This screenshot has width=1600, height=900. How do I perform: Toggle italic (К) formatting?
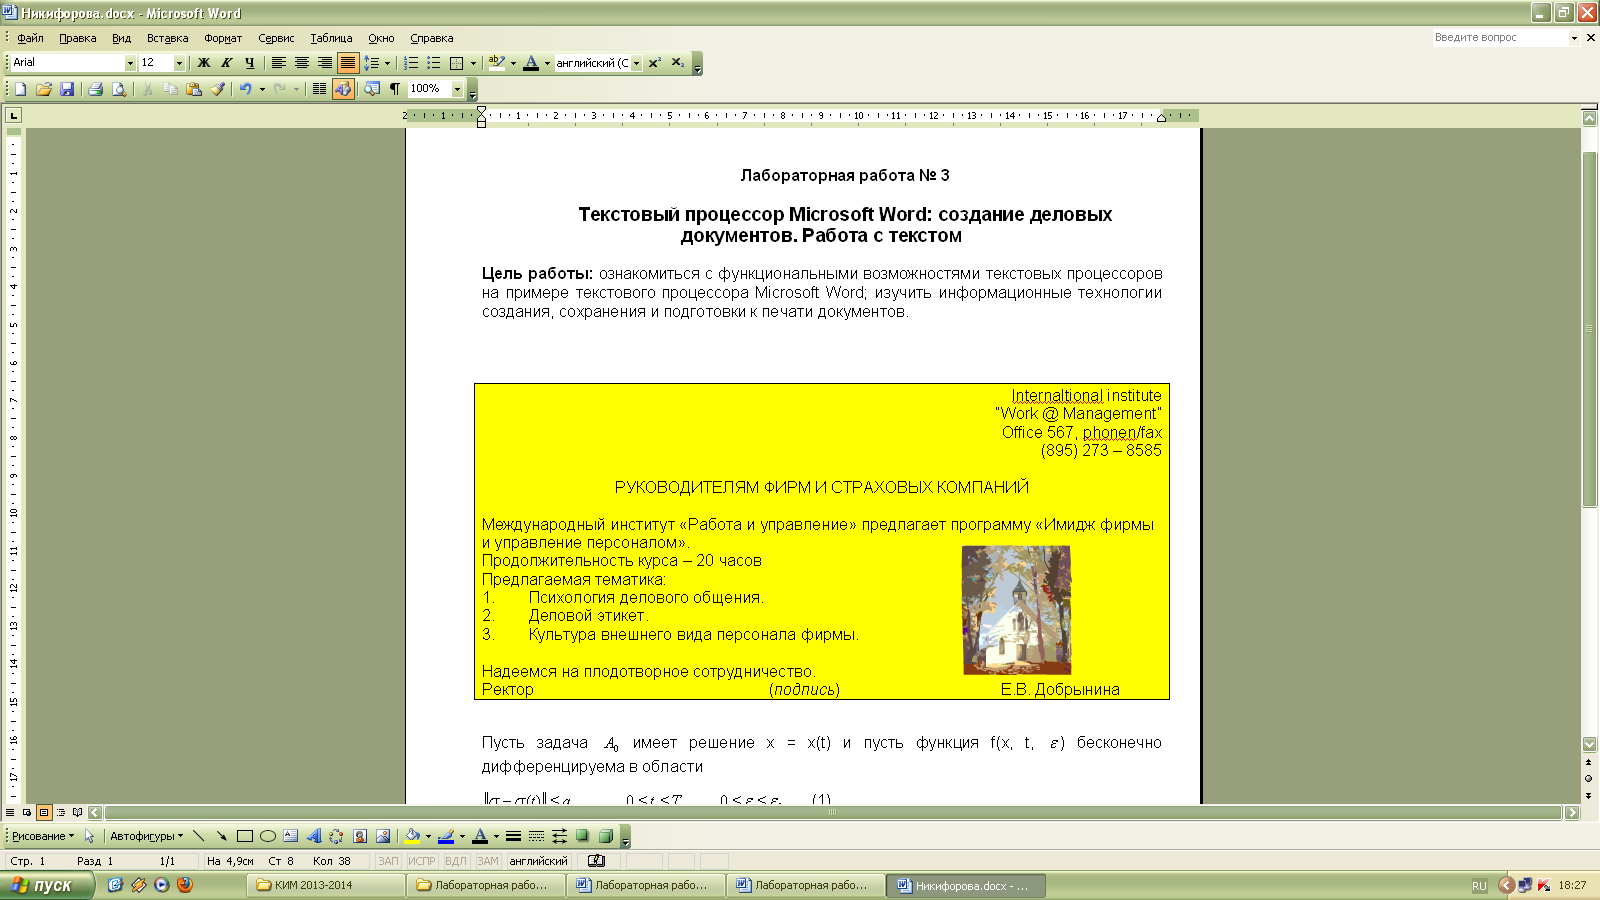[227, 63]
